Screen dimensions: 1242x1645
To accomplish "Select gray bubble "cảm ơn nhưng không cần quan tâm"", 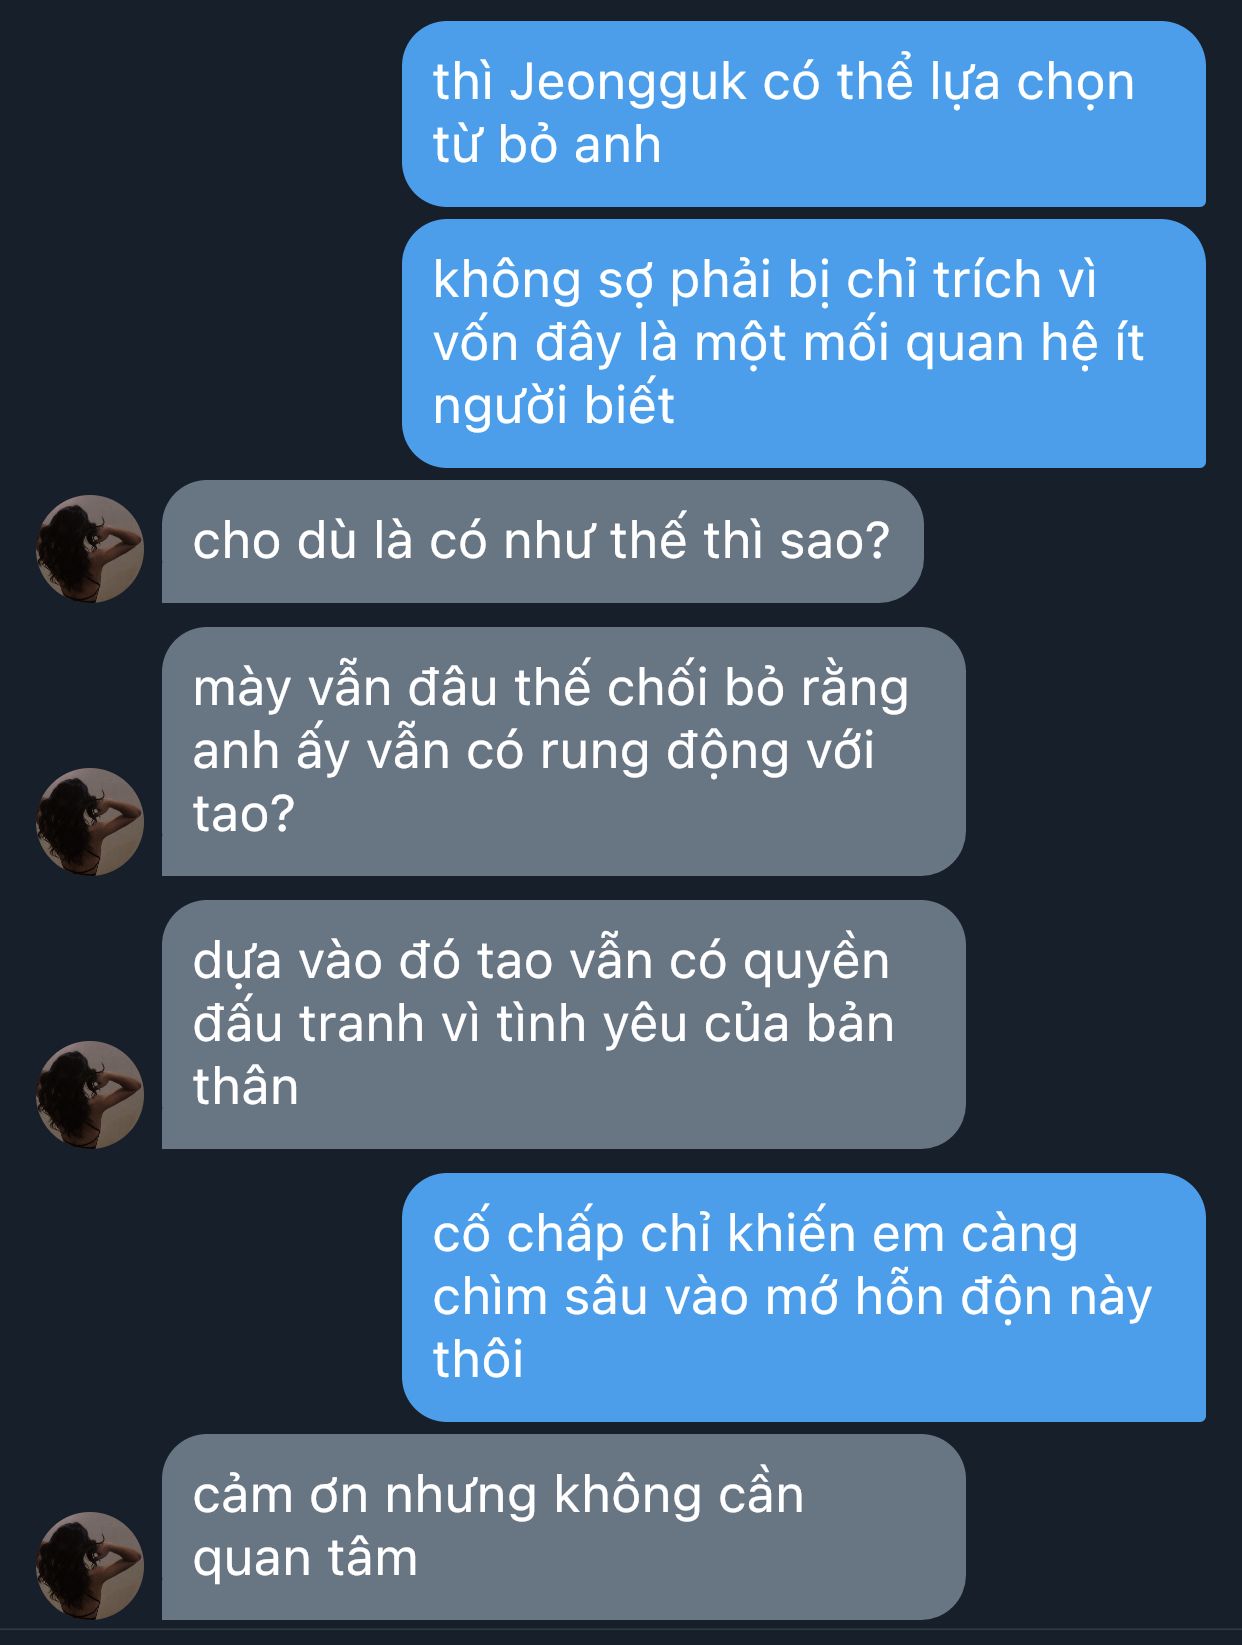I will pos(563,1527).
